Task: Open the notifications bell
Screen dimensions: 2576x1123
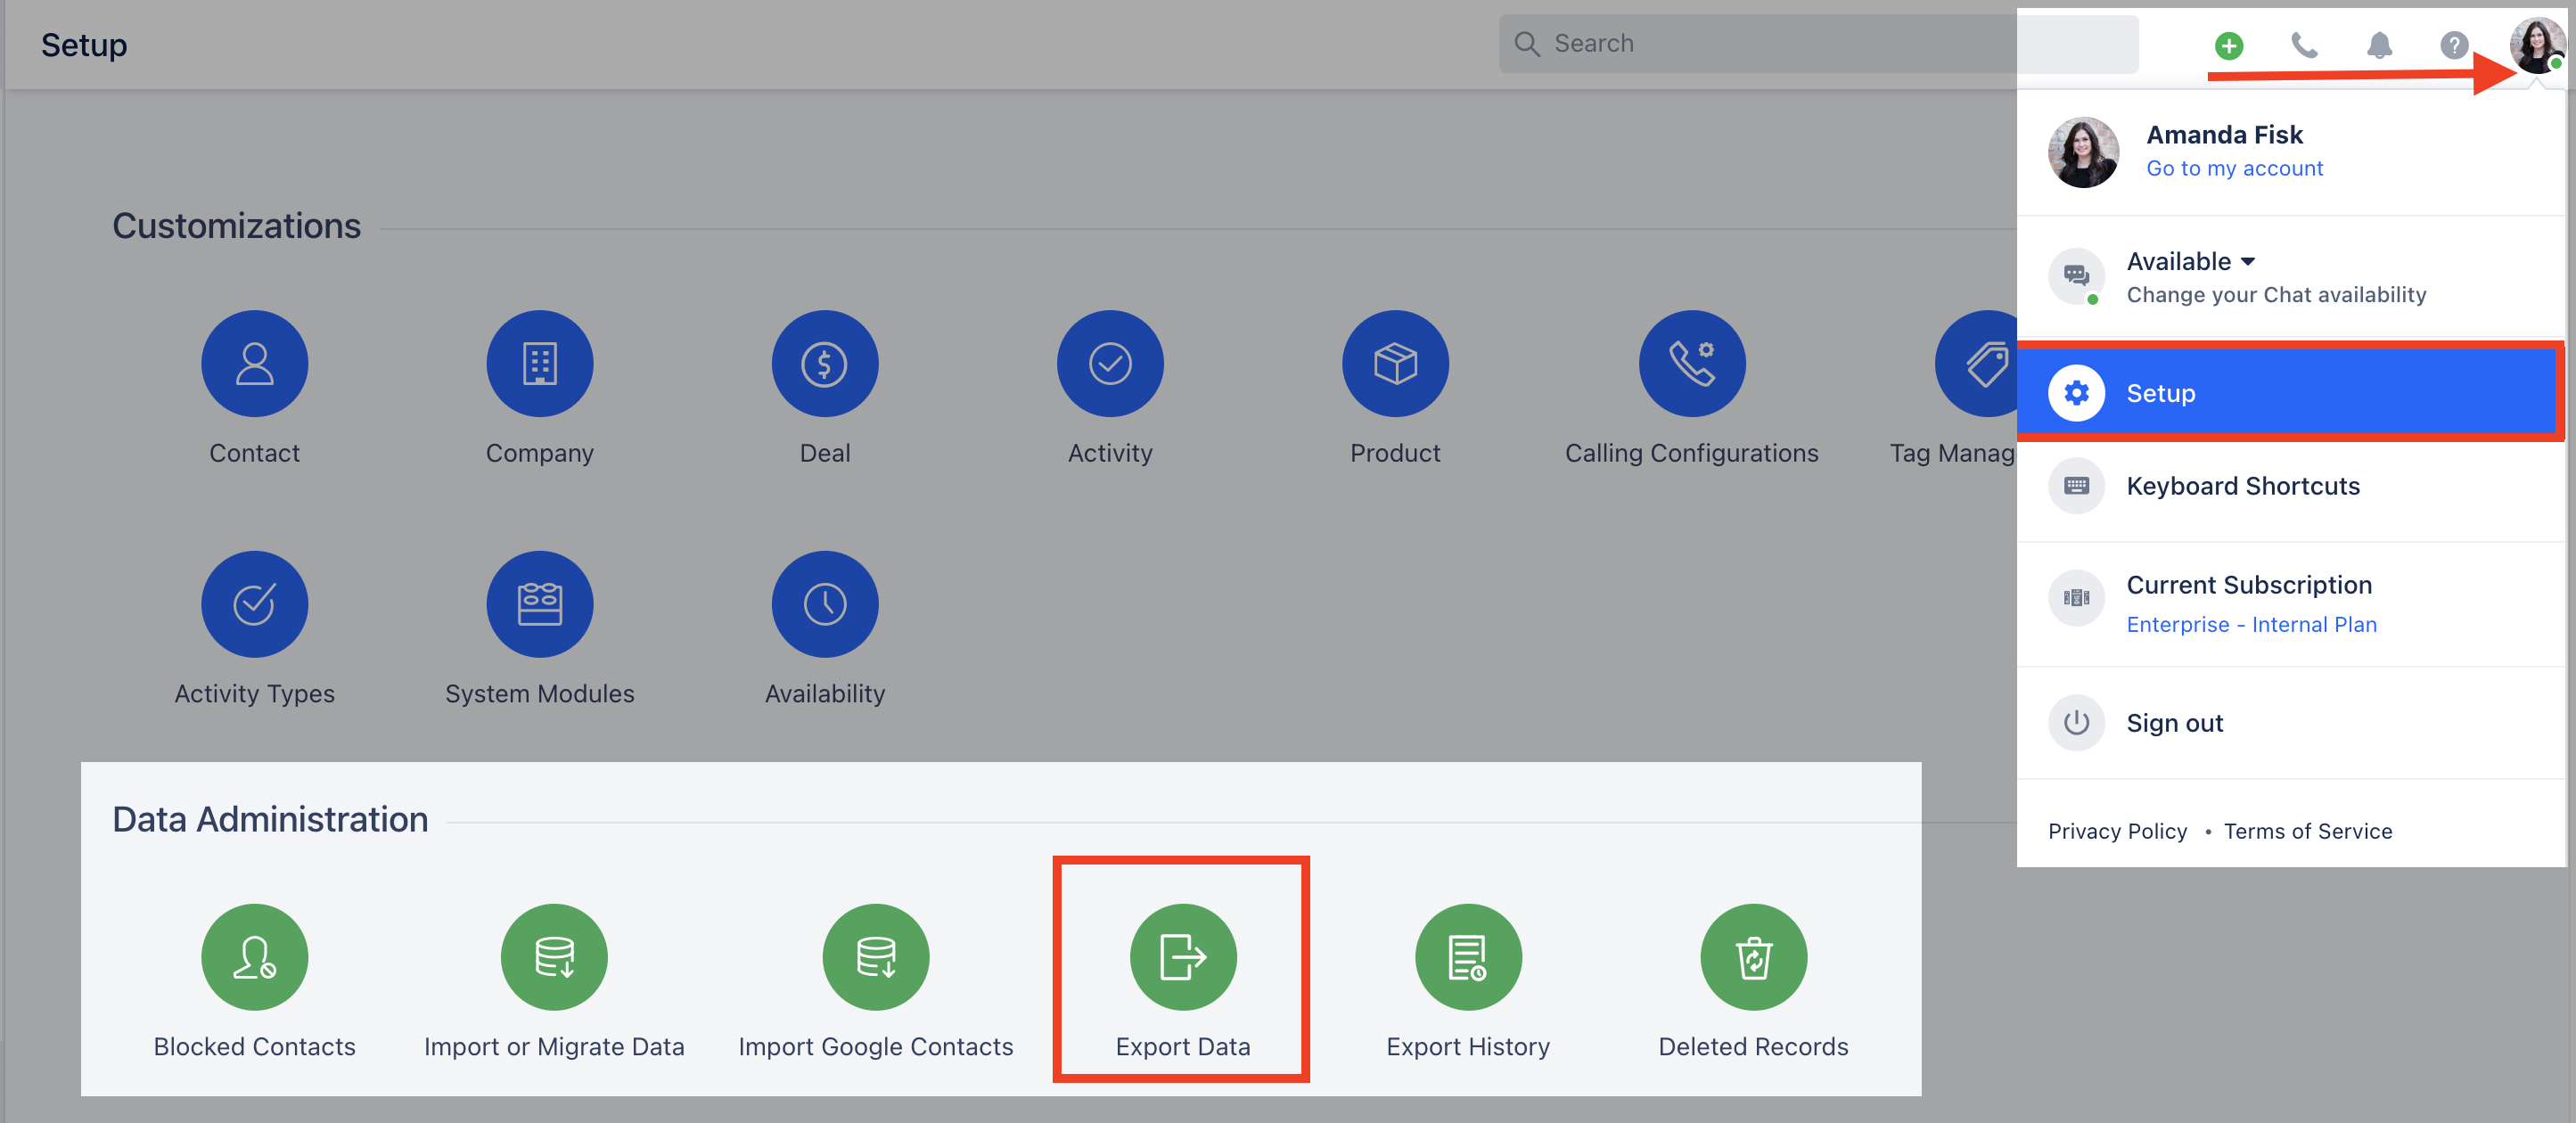Action: pos(2379,45)
